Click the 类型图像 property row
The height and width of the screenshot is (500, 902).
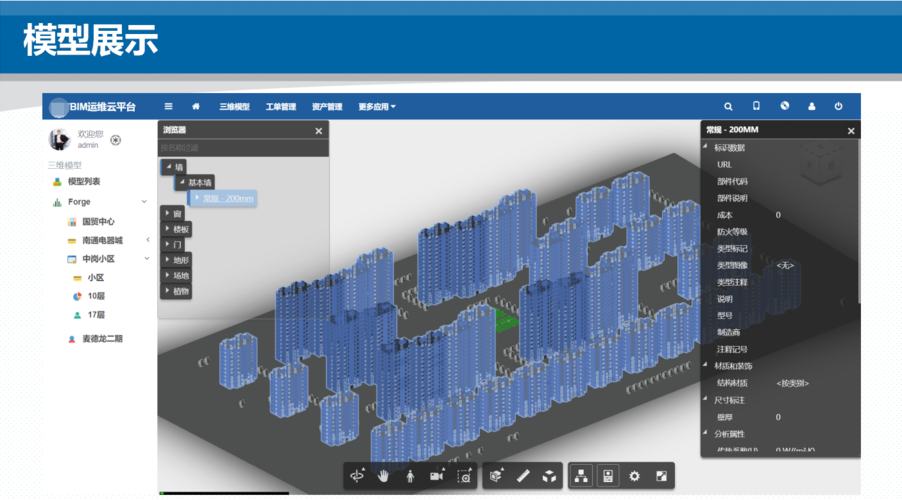pos(779,265)
